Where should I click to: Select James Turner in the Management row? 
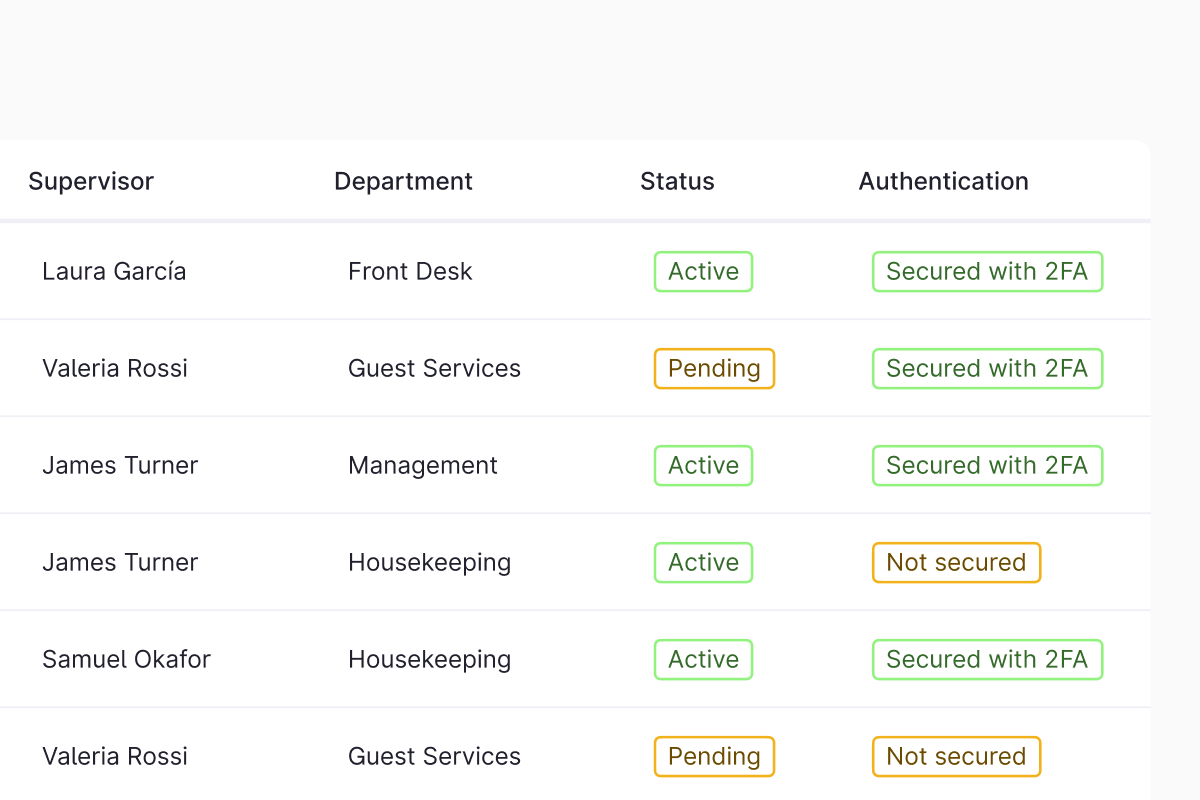pyautogui.click(x=120, y=465)
